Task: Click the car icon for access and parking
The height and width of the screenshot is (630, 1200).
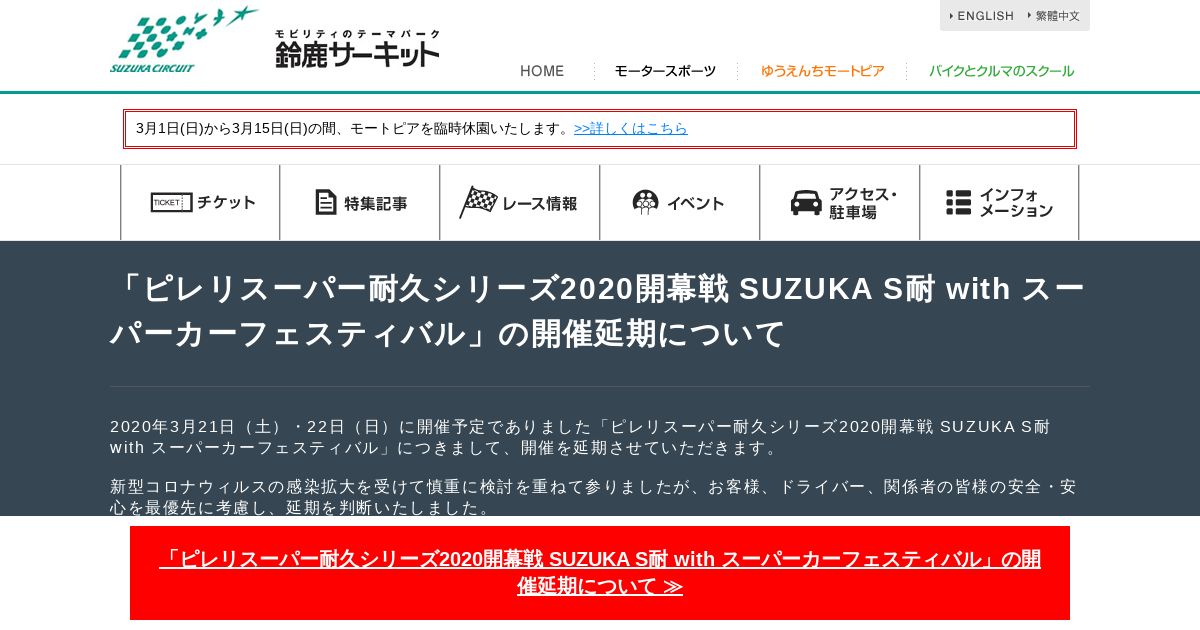Action: [806, 202]
